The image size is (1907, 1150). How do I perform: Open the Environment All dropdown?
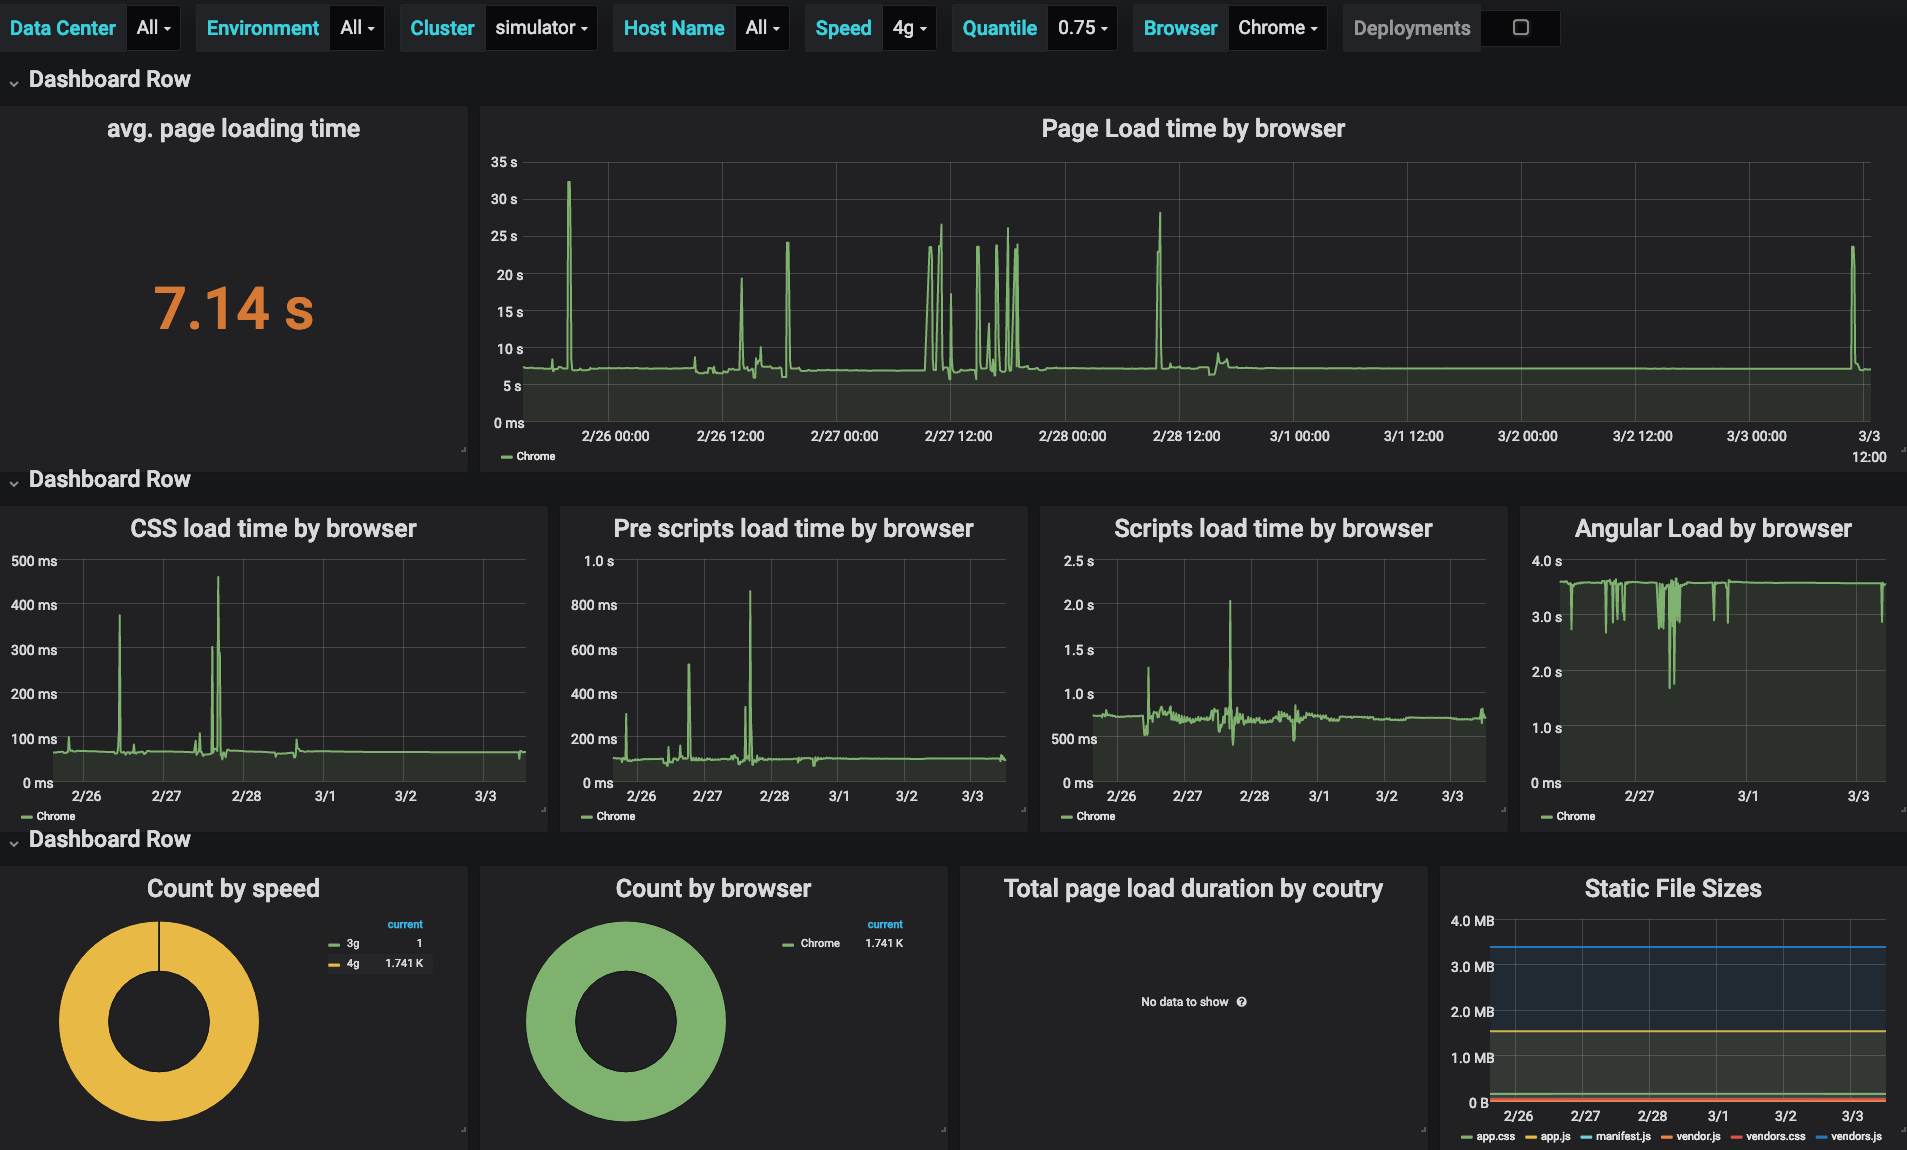[357, 28]
